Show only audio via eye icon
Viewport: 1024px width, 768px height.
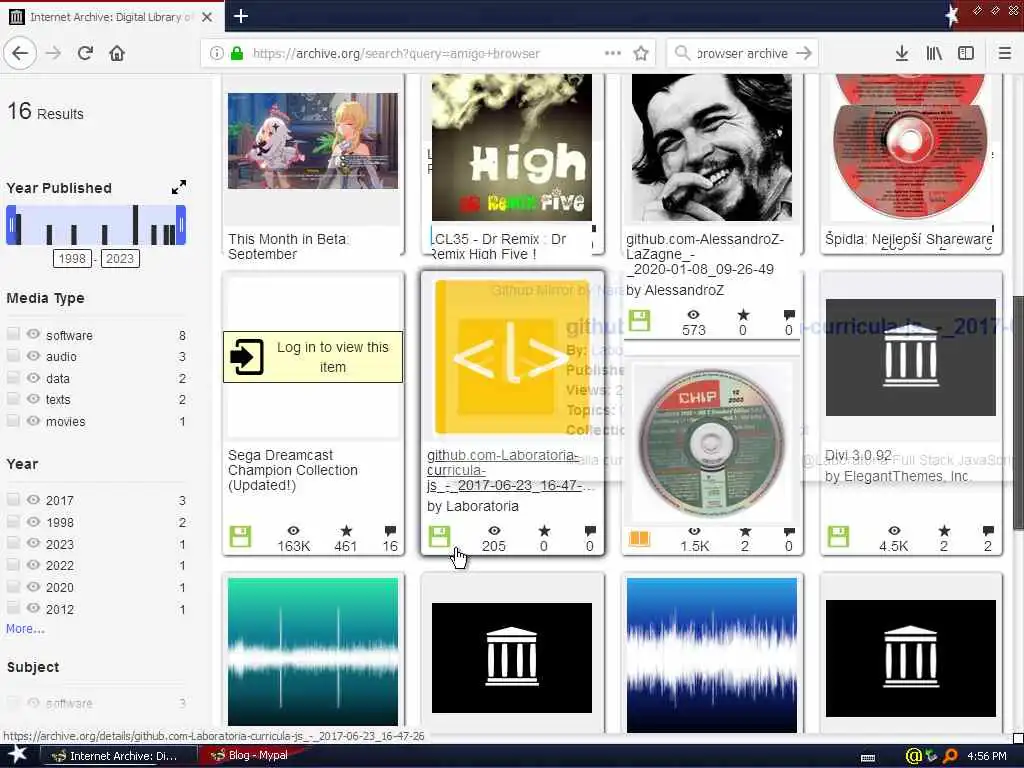pos(33,356)
